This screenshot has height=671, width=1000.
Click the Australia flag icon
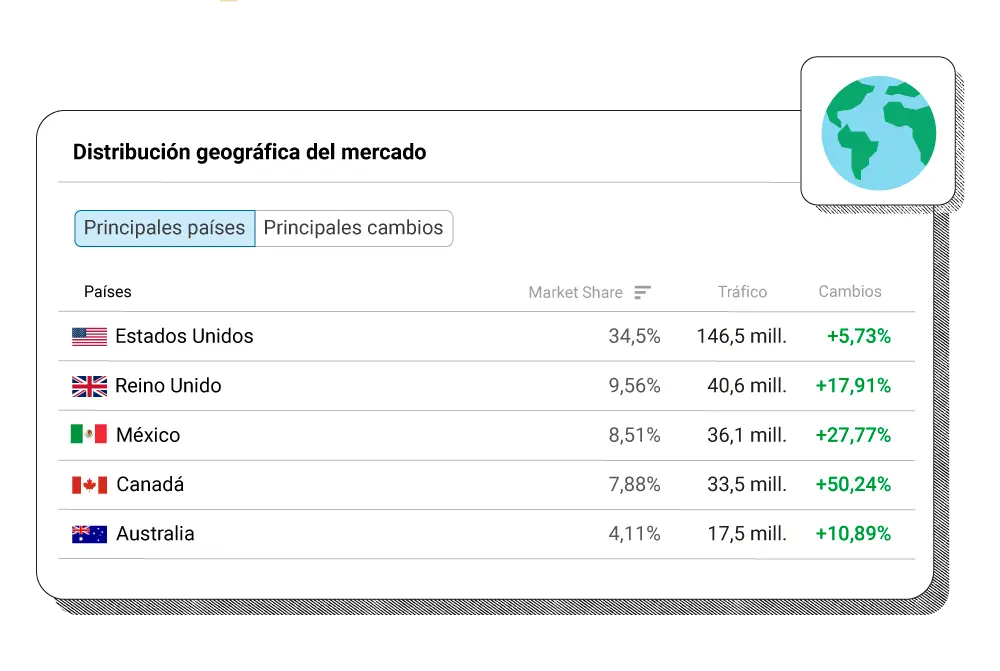88,533
